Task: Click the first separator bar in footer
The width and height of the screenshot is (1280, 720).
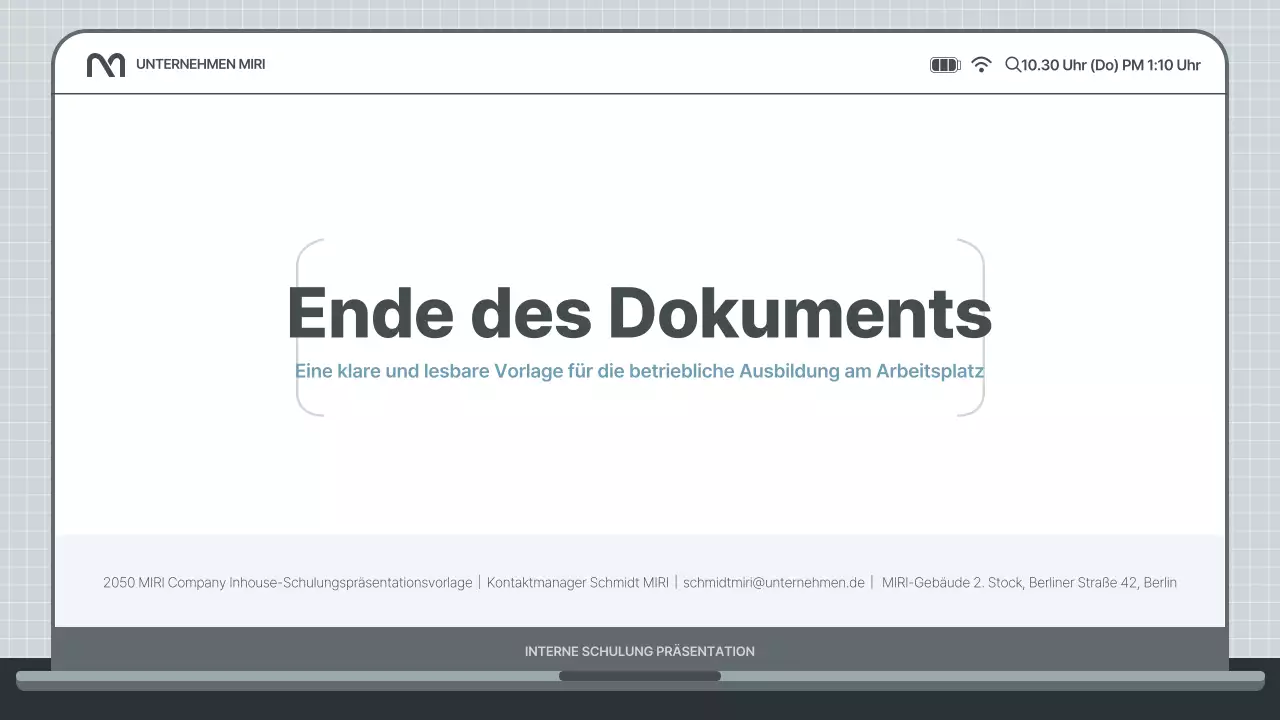Action: tap(479, 582)
